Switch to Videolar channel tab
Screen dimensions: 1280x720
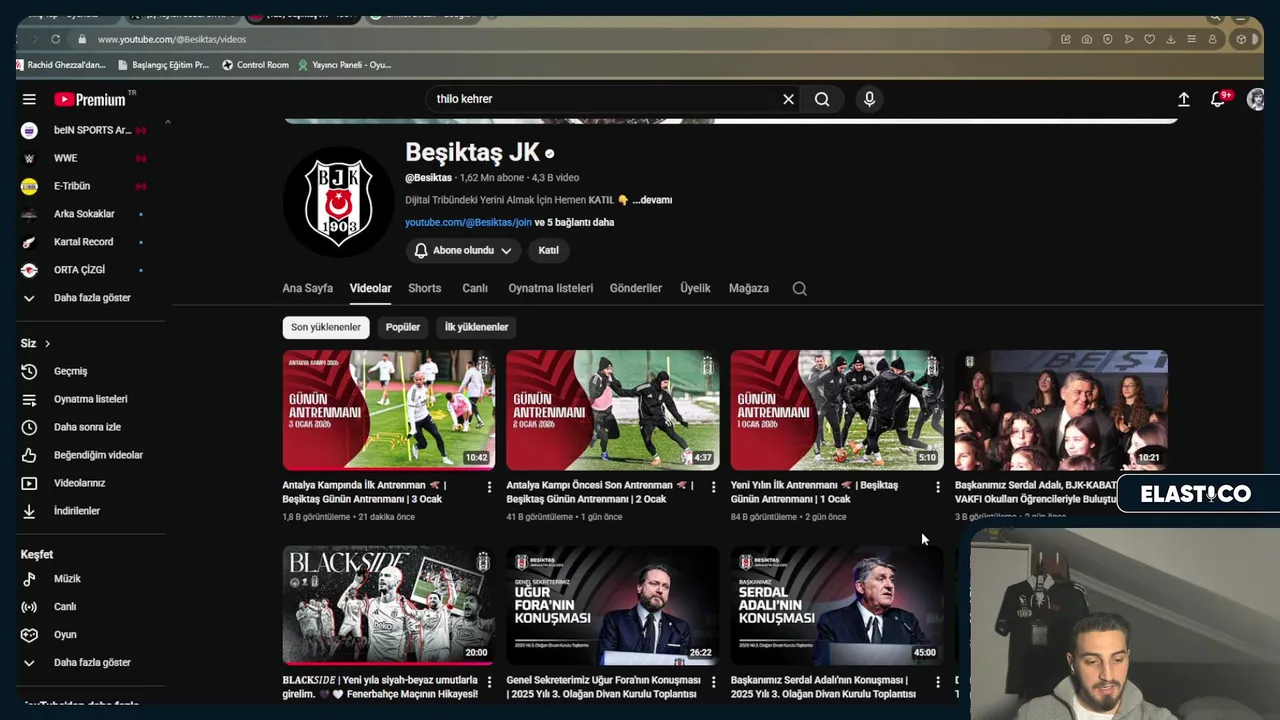370,288
